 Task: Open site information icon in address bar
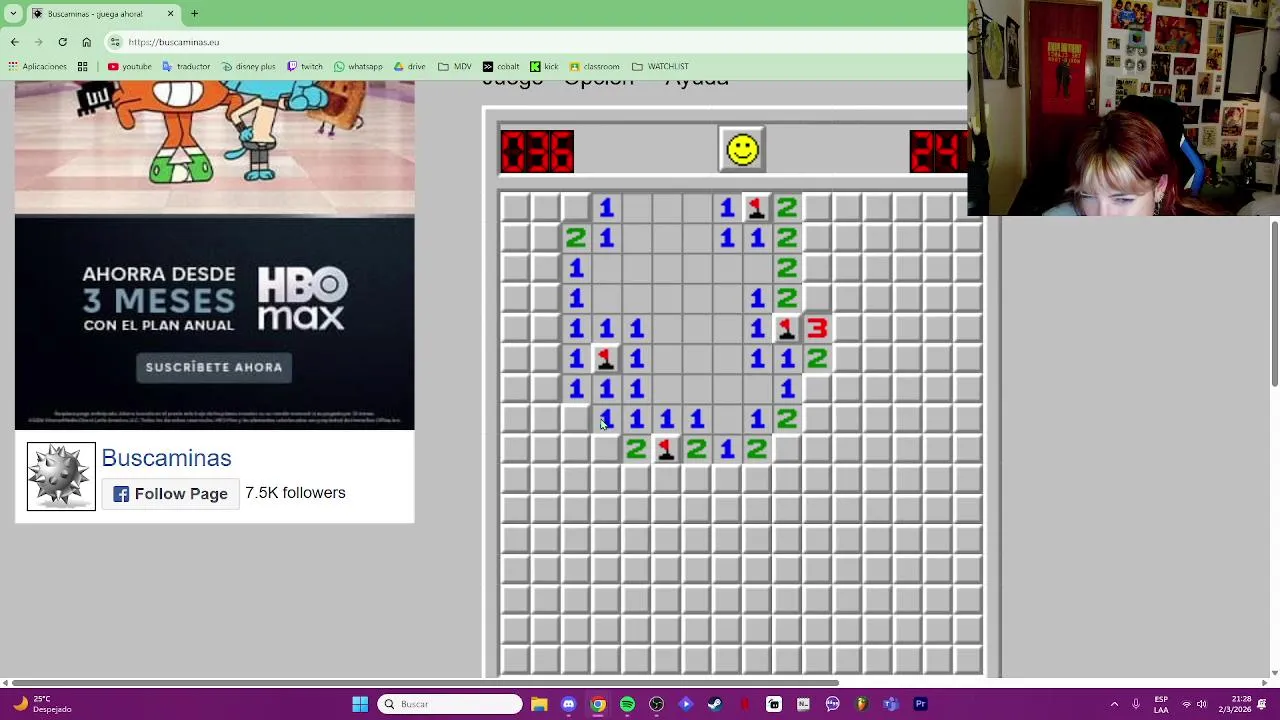tap(115, 42)
